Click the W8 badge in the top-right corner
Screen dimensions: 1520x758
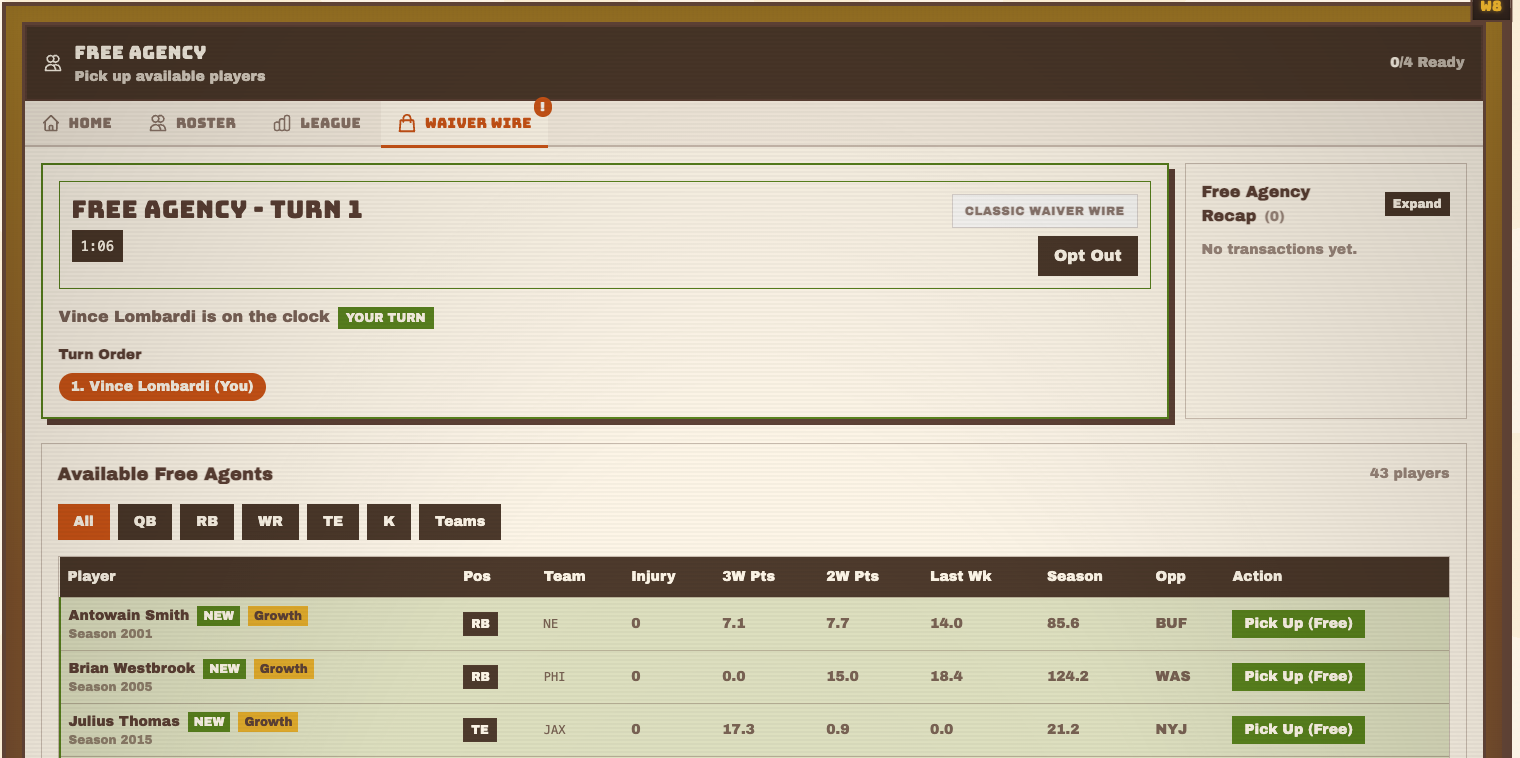(x=1489, y=8)
